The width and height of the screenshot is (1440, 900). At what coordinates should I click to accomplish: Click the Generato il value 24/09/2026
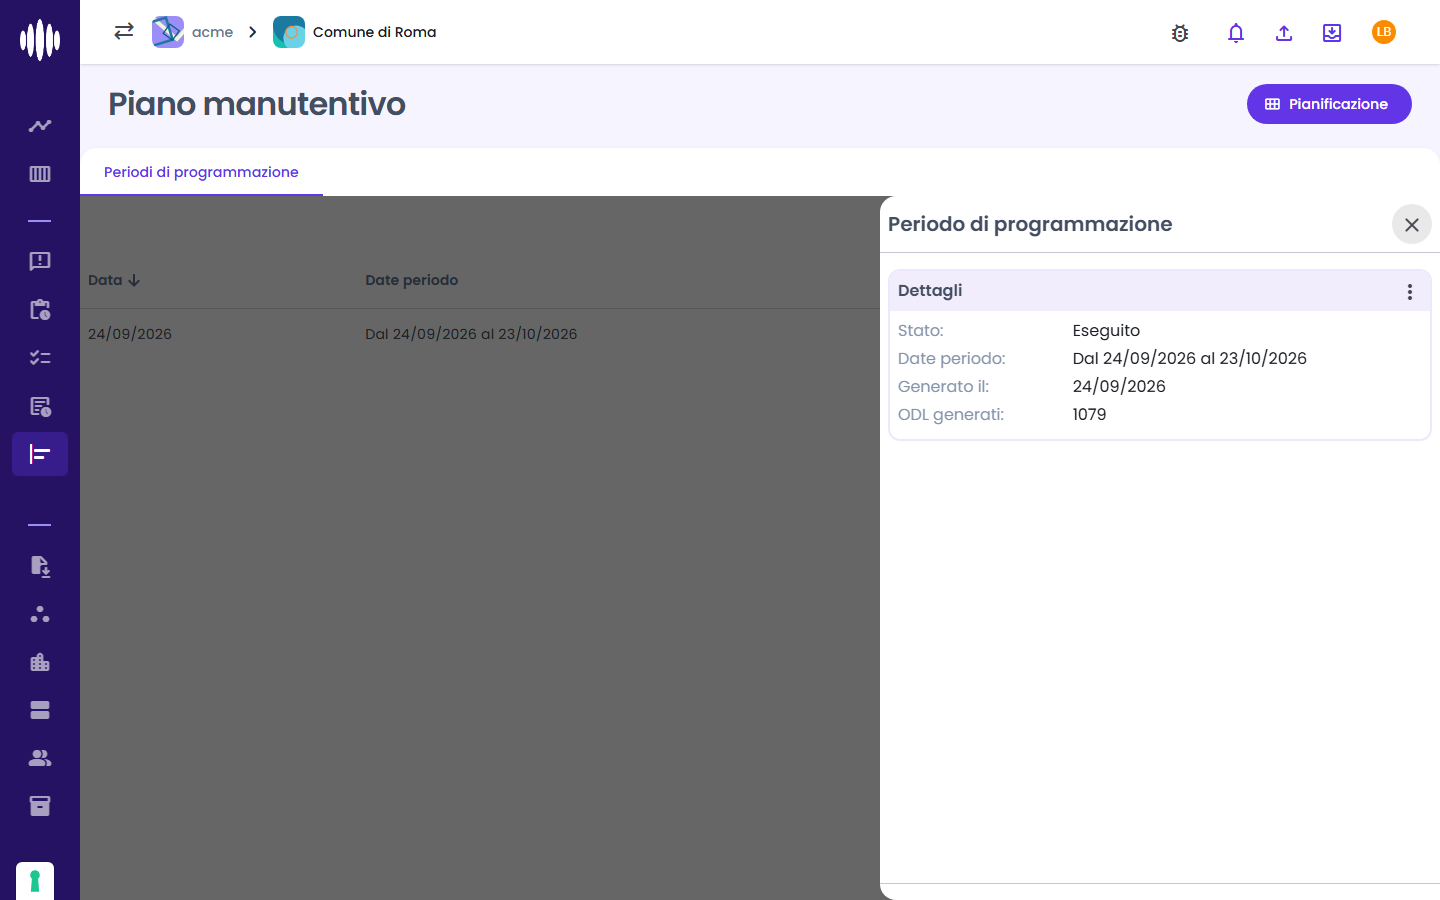pos(1119,386)
